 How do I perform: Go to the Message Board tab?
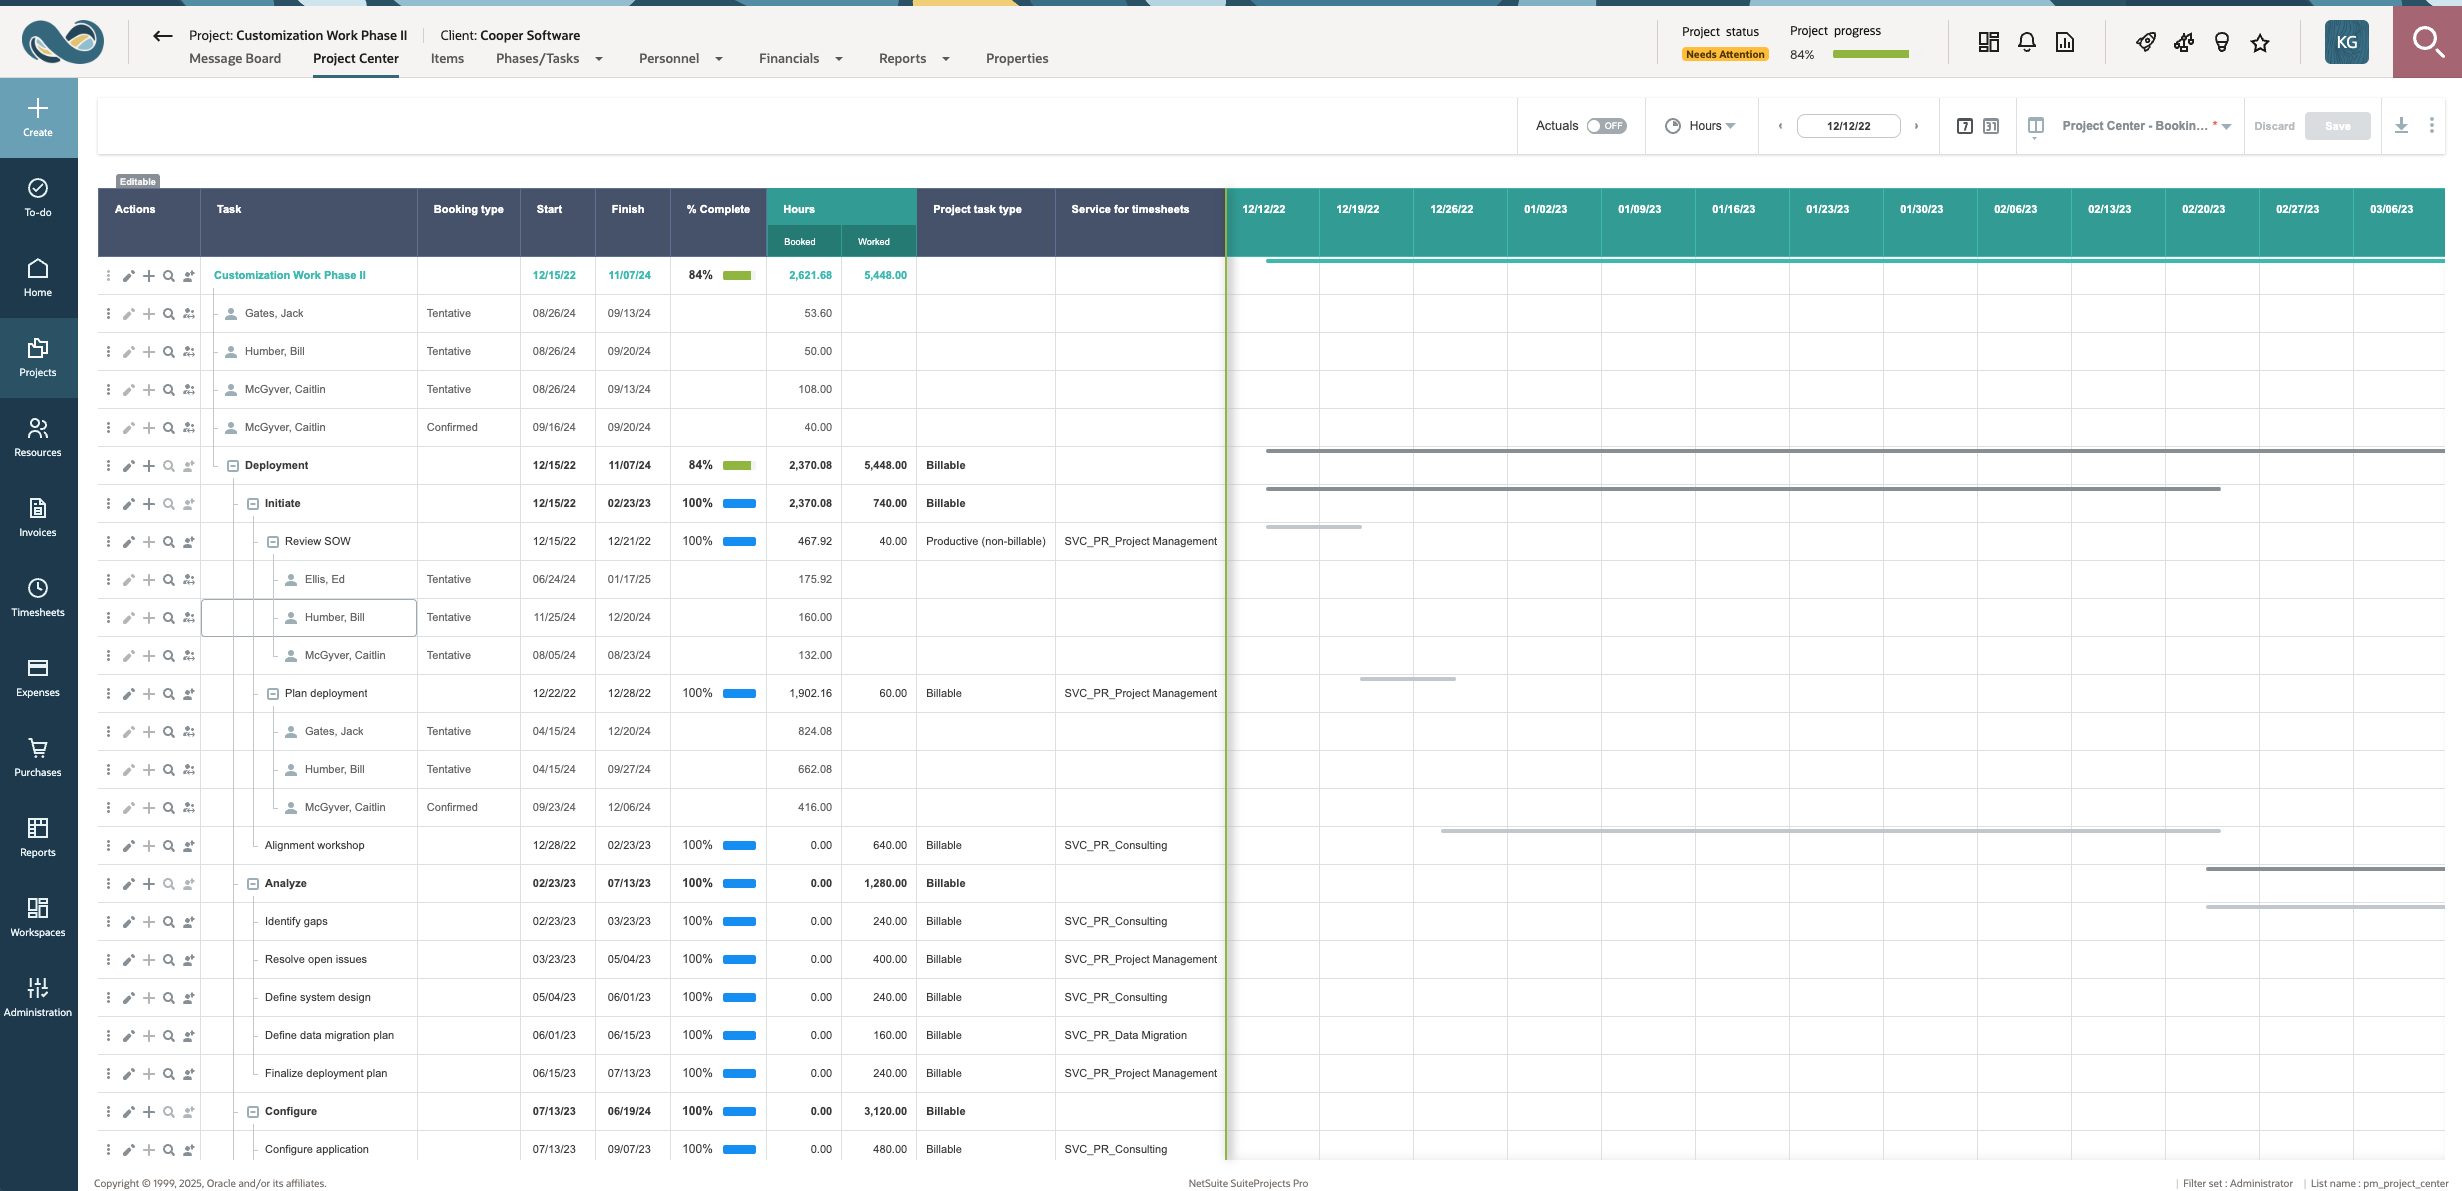click(x=235, y=59)
